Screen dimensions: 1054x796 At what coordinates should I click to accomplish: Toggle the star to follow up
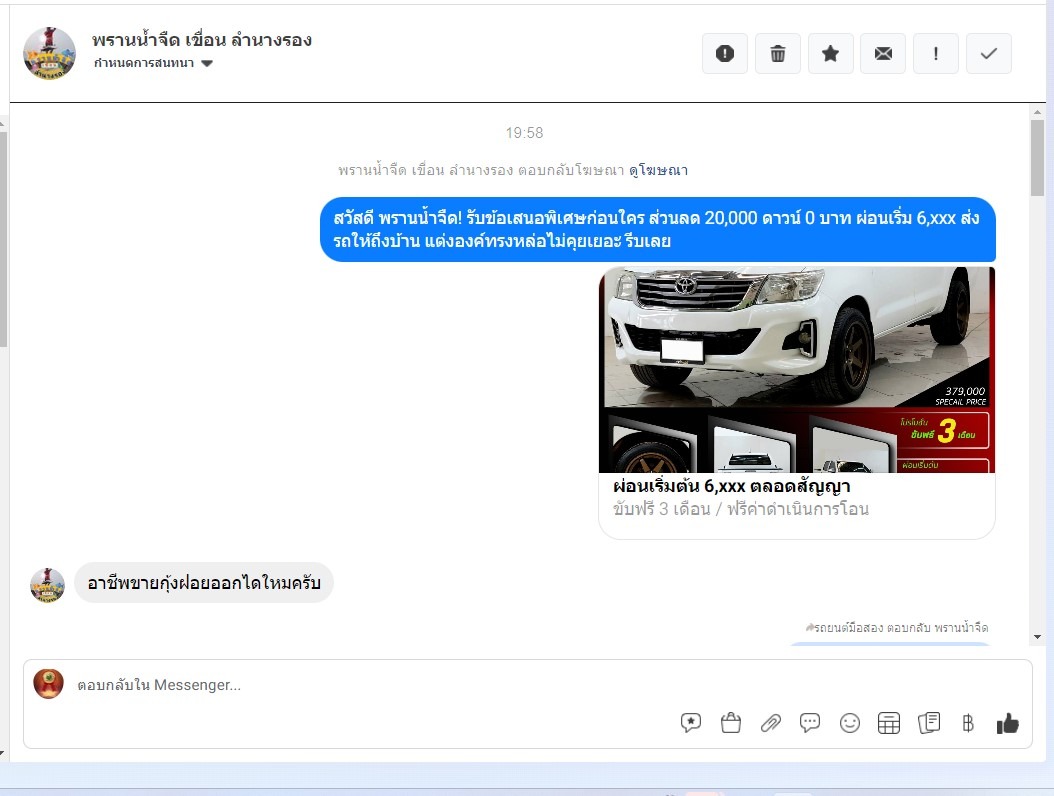click(830, 54)
